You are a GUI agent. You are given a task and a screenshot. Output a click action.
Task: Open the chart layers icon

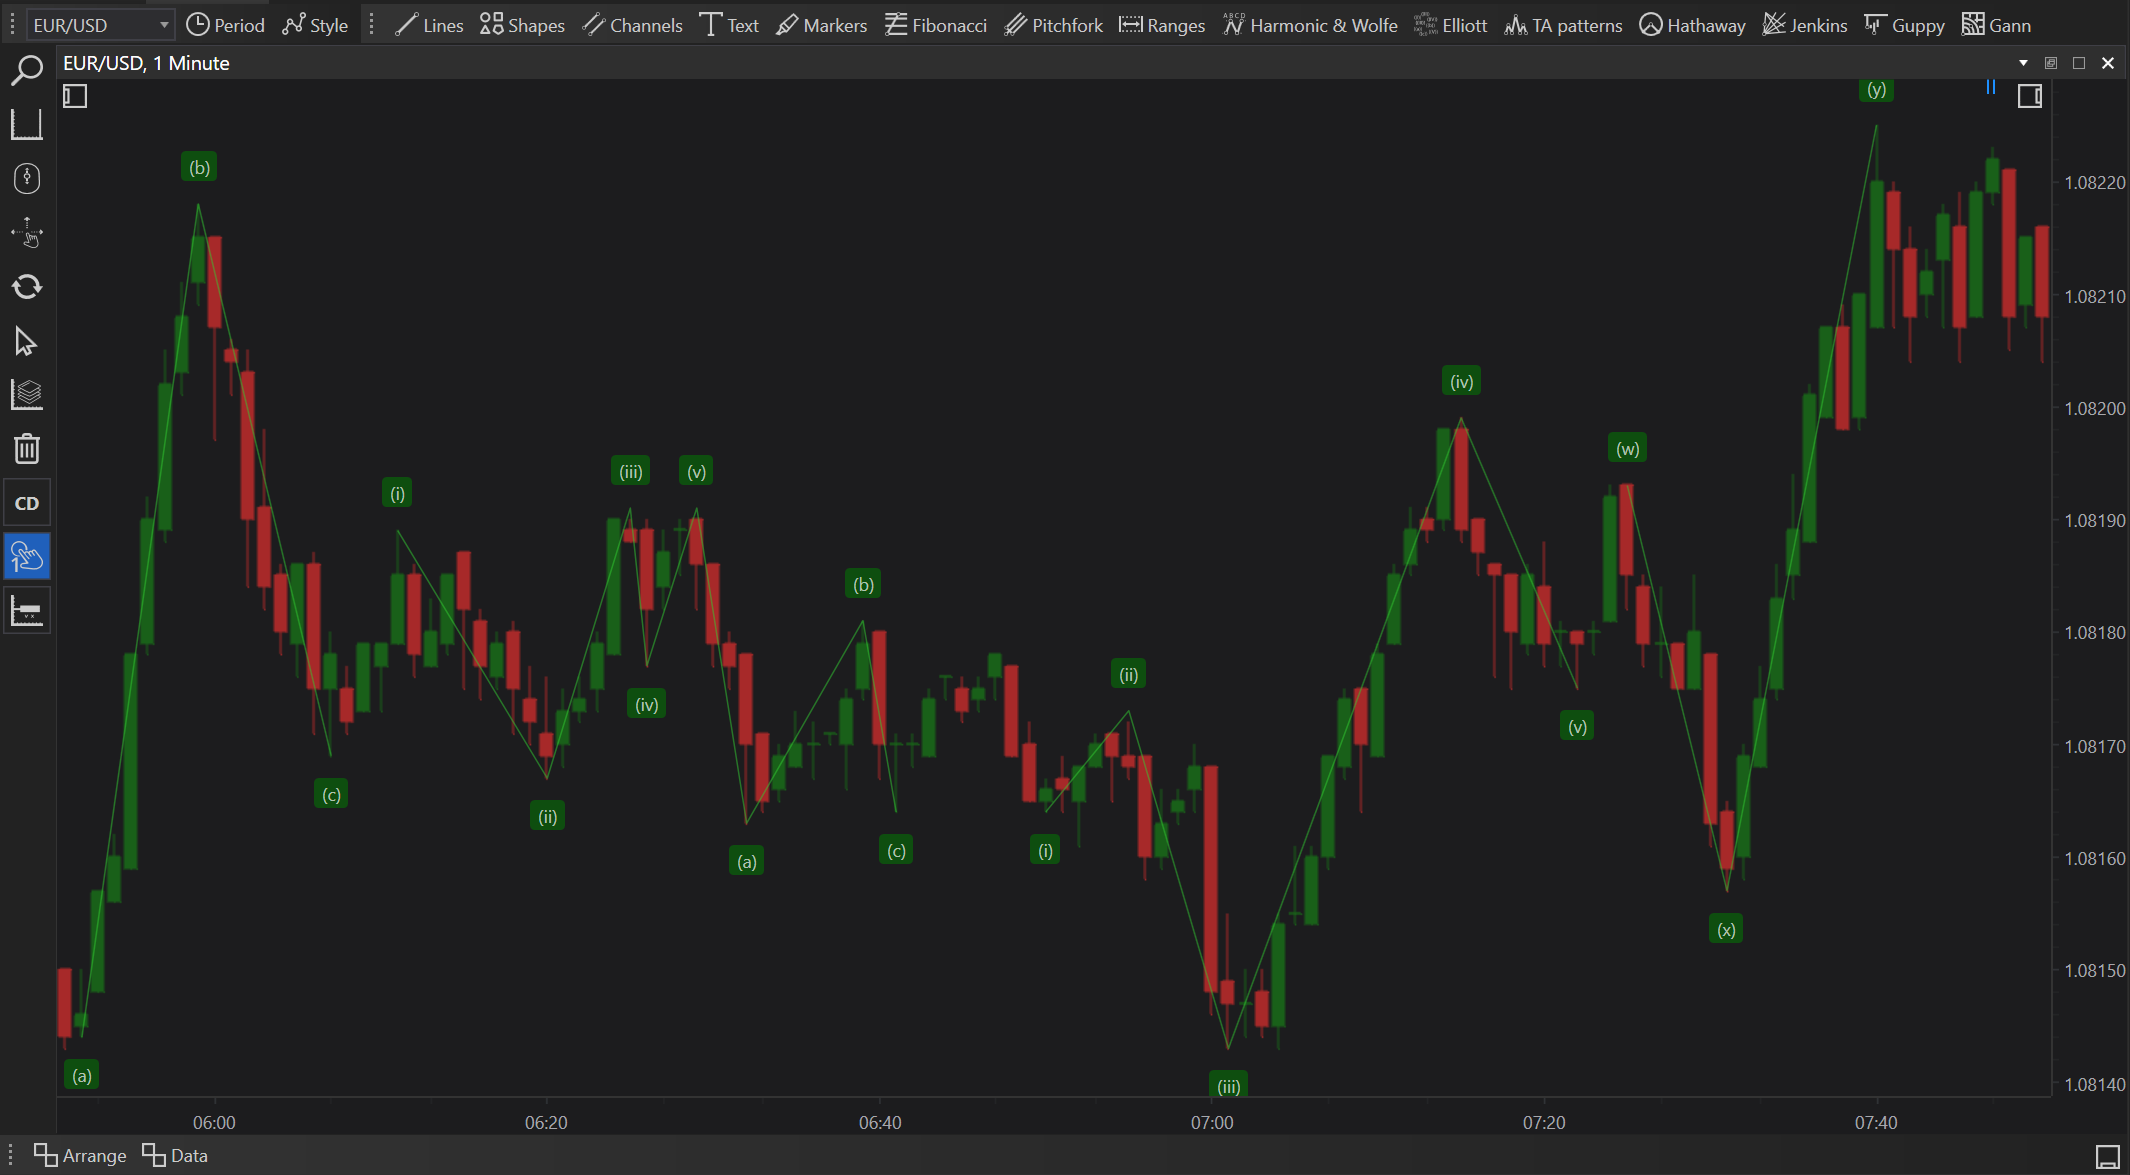click(27, 395)
